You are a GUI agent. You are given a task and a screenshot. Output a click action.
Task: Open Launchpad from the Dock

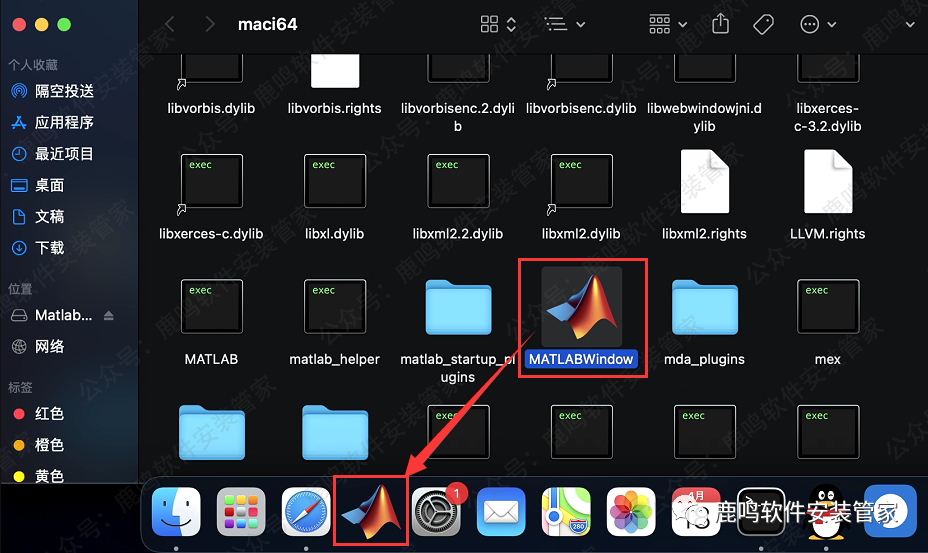(x=241, y=513)
